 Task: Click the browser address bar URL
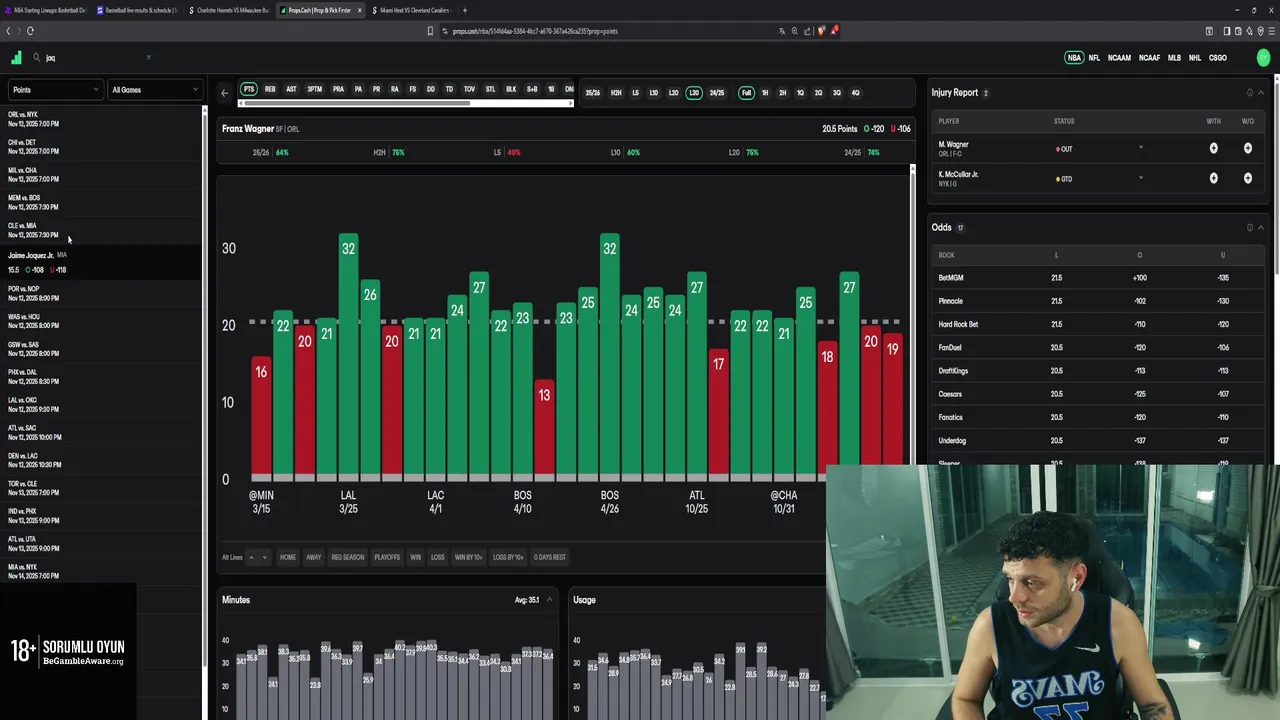(x=535, y=31)
